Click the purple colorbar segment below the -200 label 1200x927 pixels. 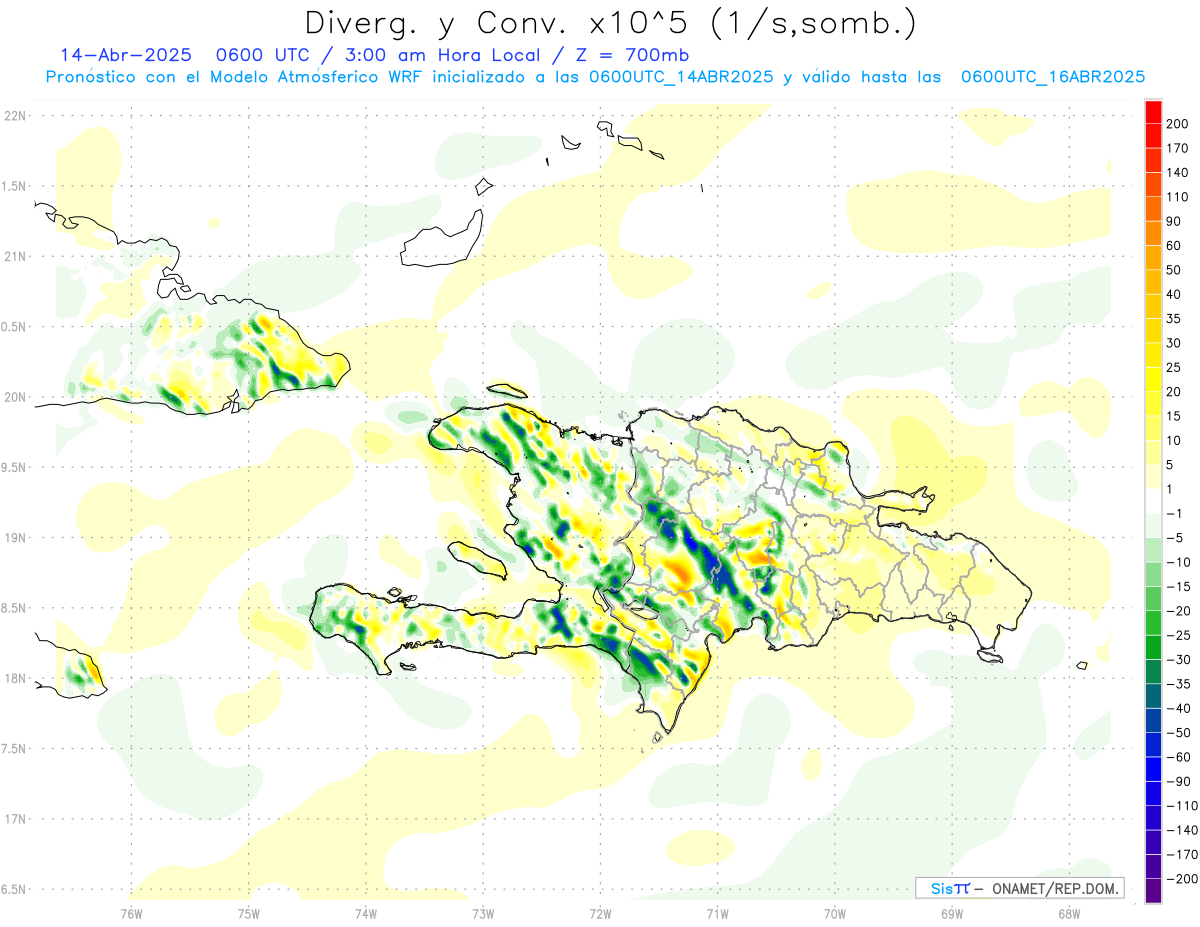pos(1153,890)
